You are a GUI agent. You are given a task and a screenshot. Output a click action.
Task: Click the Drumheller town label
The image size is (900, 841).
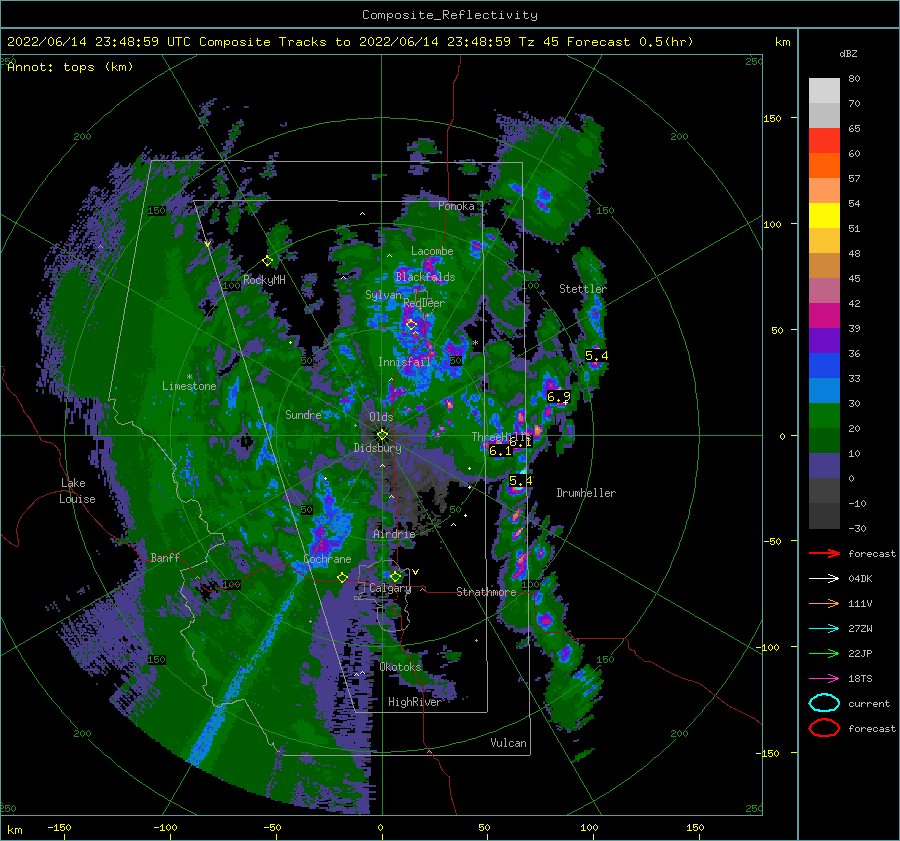586,493
